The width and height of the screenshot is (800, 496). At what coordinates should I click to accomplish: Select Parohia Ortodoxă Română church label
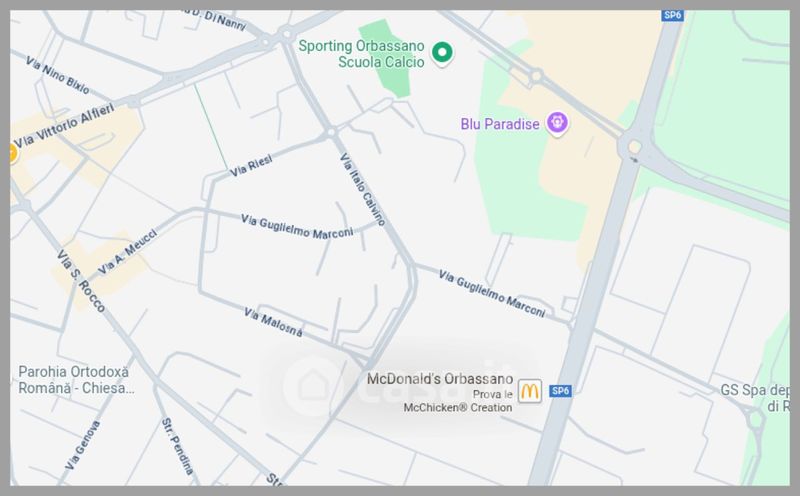click(x=76, y=380)
